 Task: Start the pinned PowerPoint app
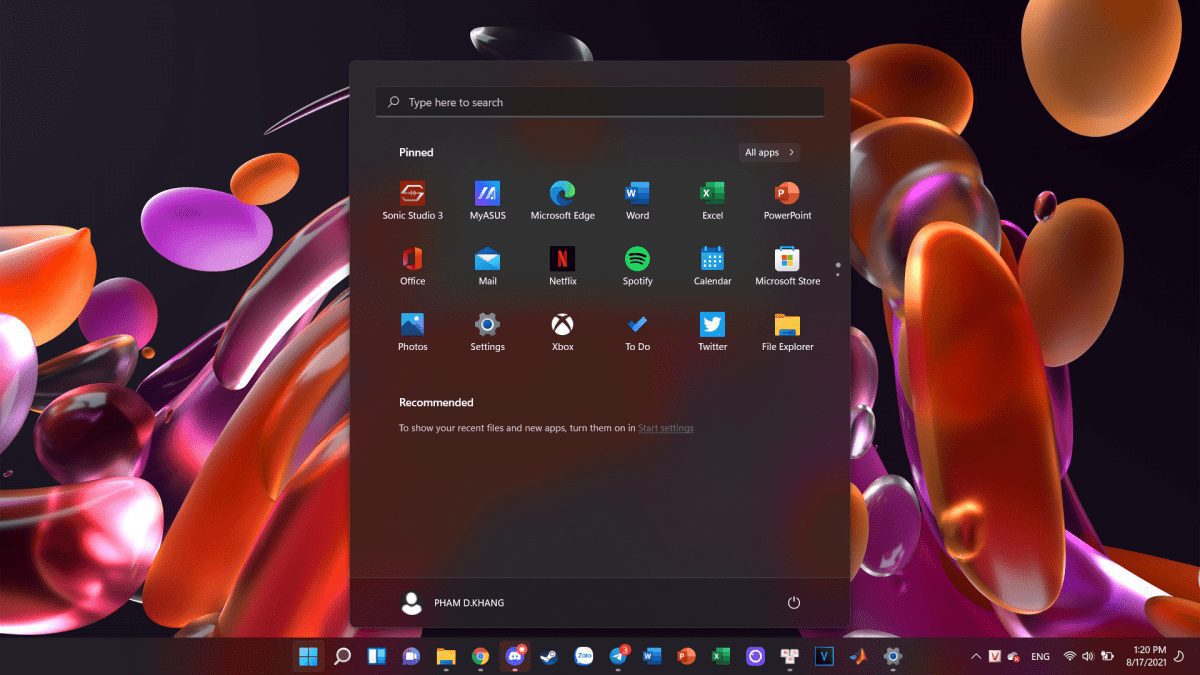[787, 200]
